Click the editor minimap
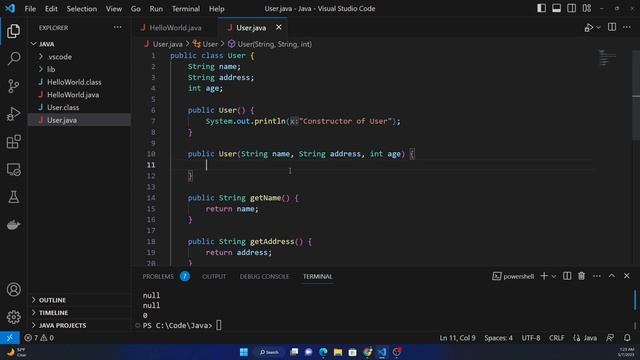 point(607,57)
